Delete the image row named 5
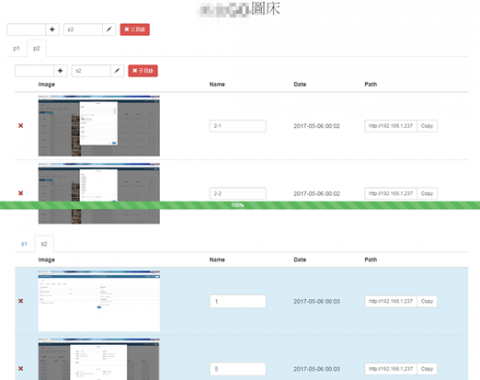This screenshot has width=480, height=380. pyautogui.click(x=21, y=369)
